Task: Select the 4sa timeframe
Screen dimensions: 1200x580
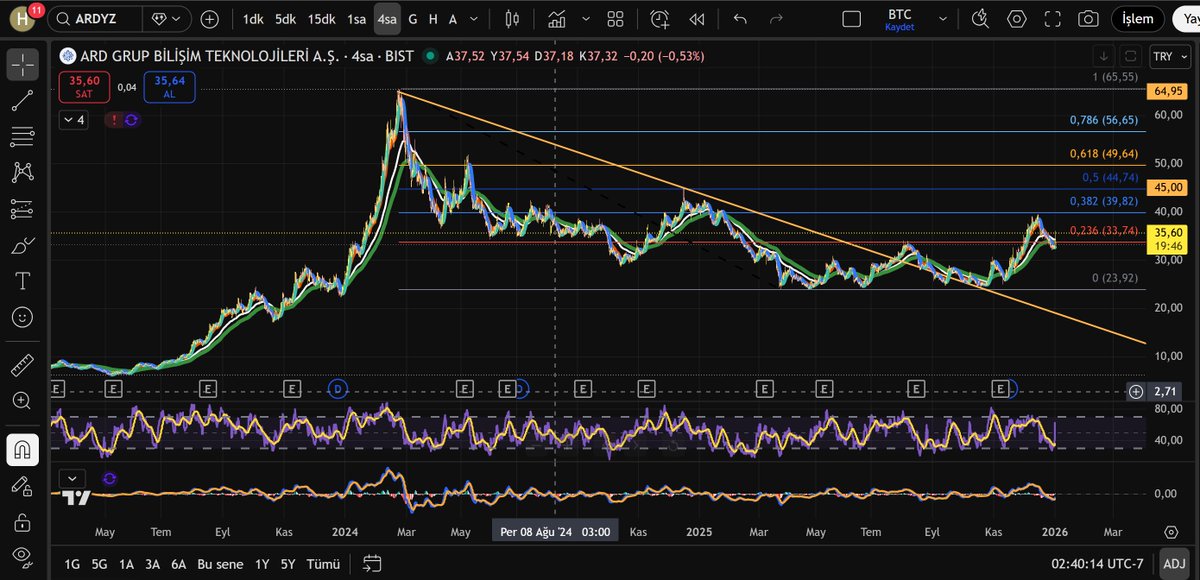Action: [387, 18]
